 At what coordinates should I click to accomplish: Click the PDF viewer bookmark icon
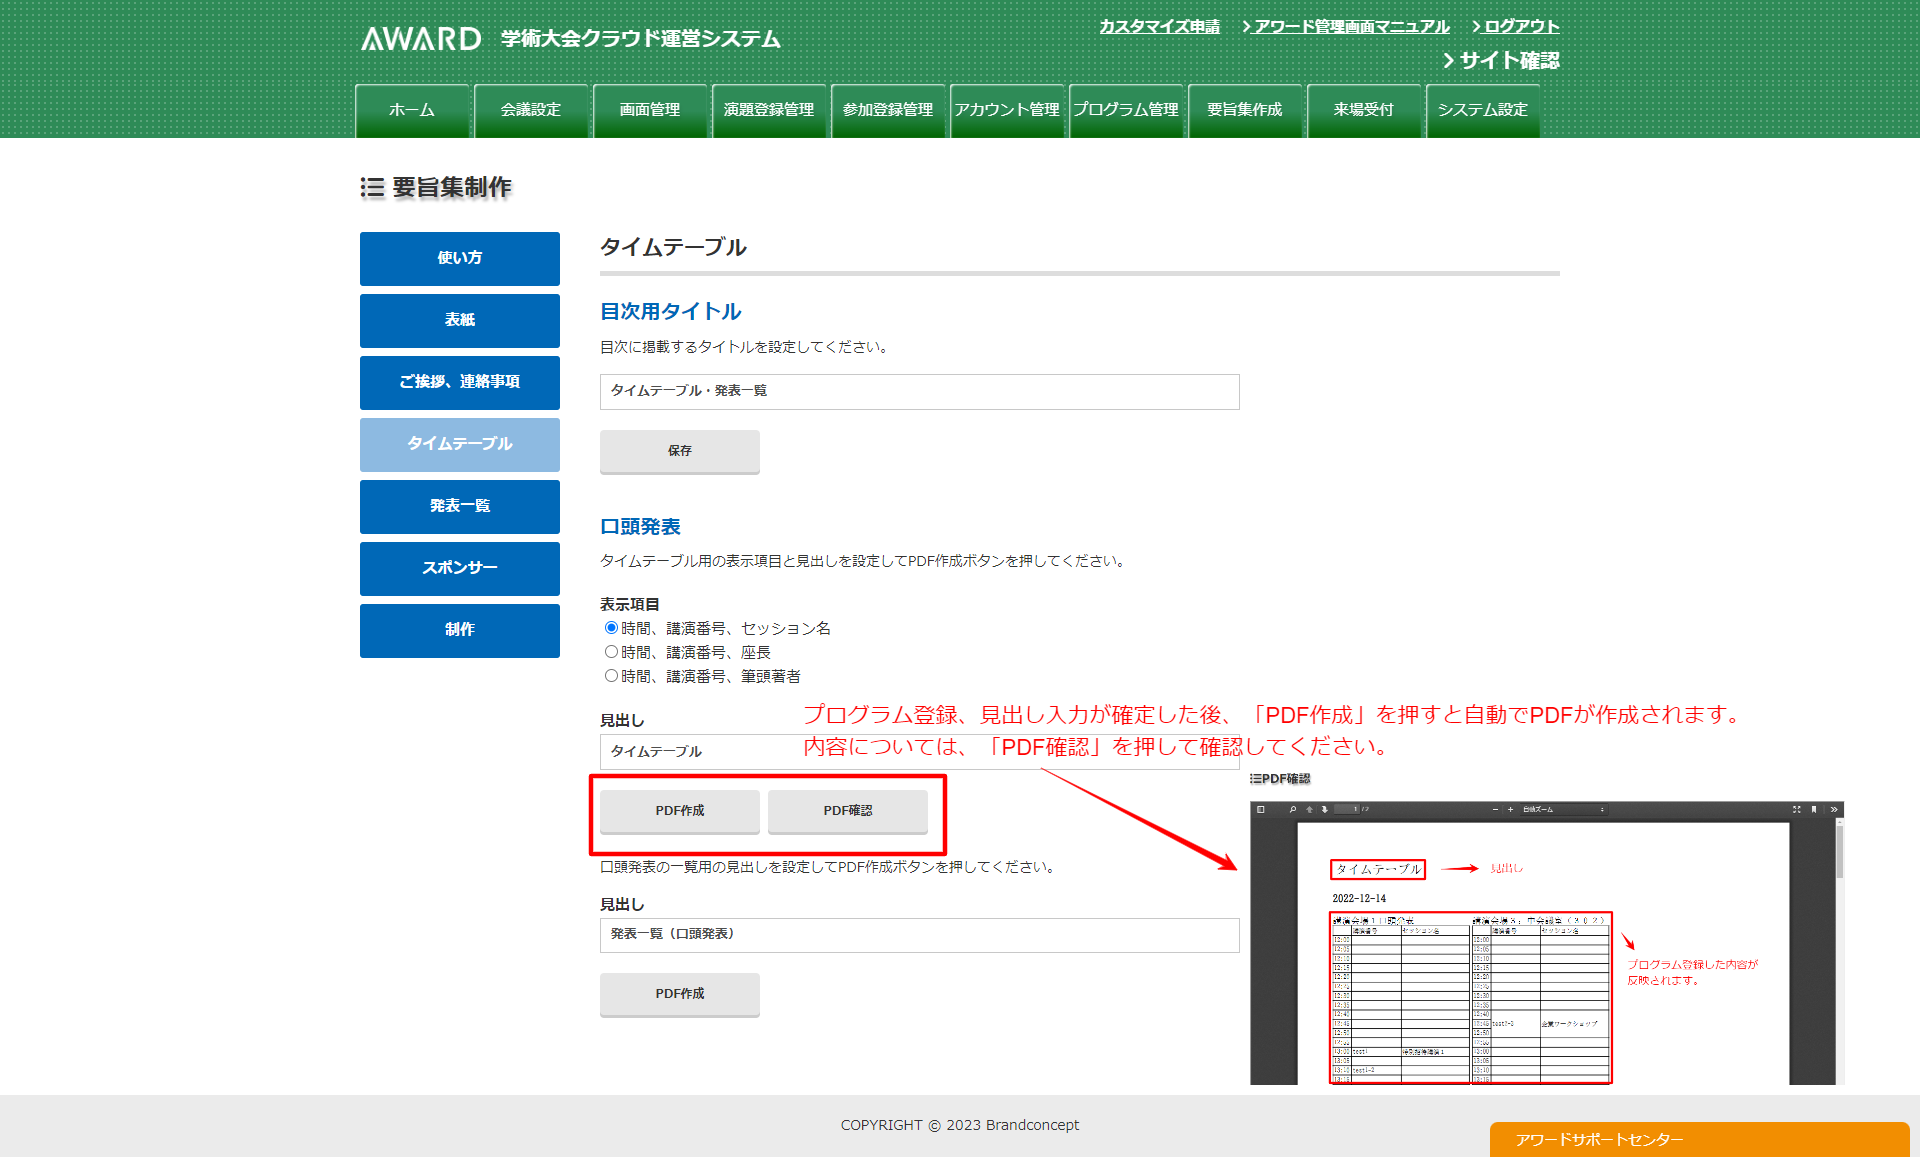[1814, 809]
